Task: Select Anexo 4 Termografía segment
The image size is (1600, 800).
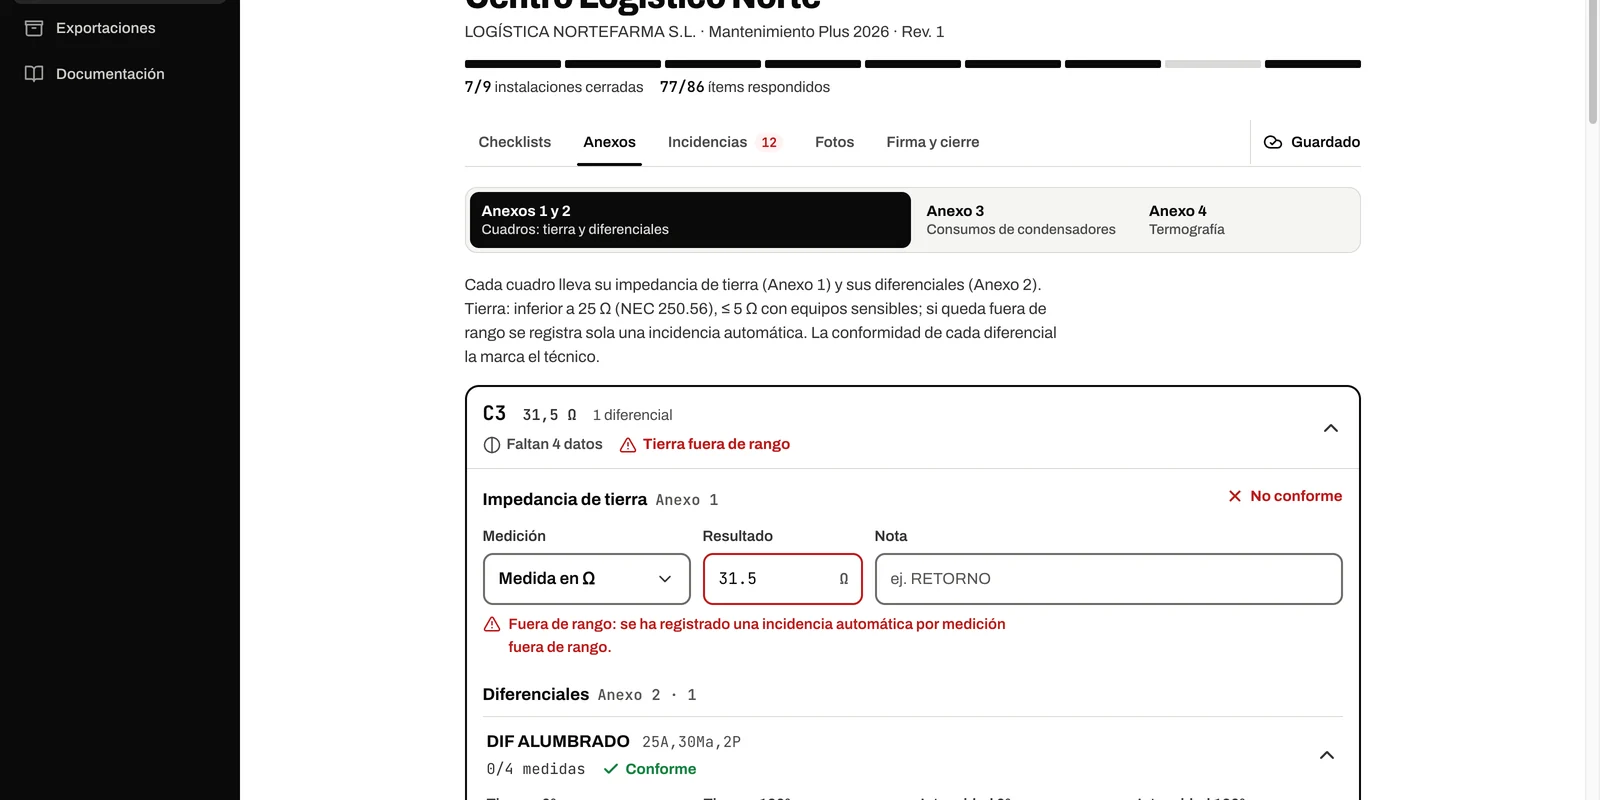Action: pos(1187,220)
